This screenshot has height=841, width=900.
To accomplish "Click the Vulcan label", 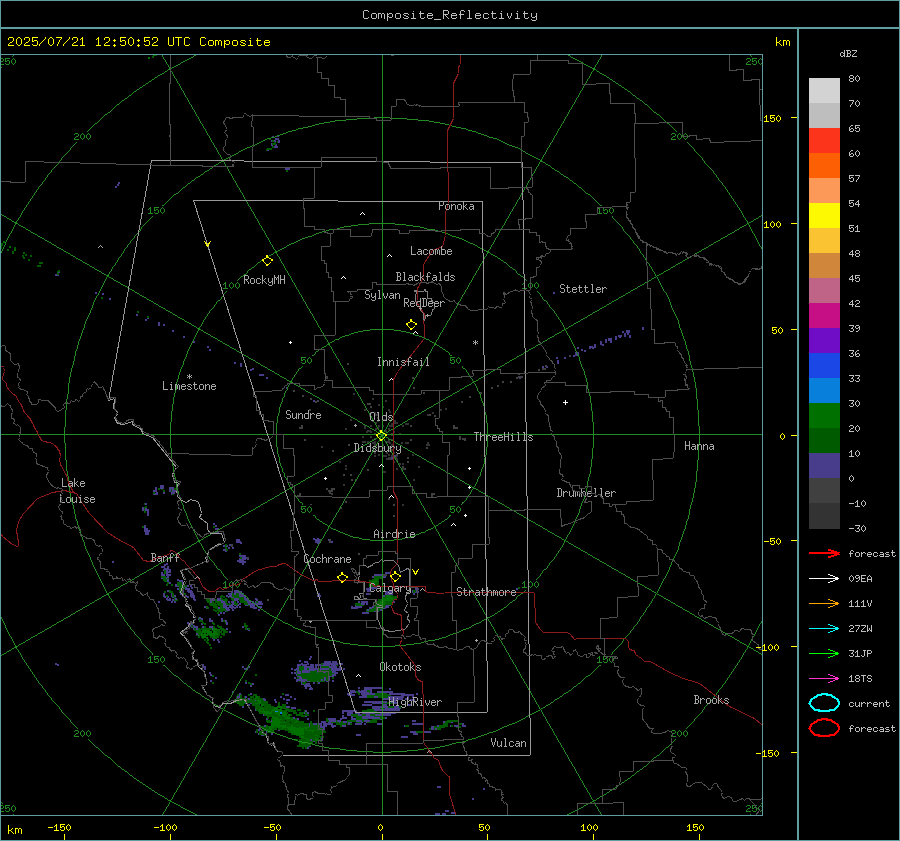I will coord(508,743).
